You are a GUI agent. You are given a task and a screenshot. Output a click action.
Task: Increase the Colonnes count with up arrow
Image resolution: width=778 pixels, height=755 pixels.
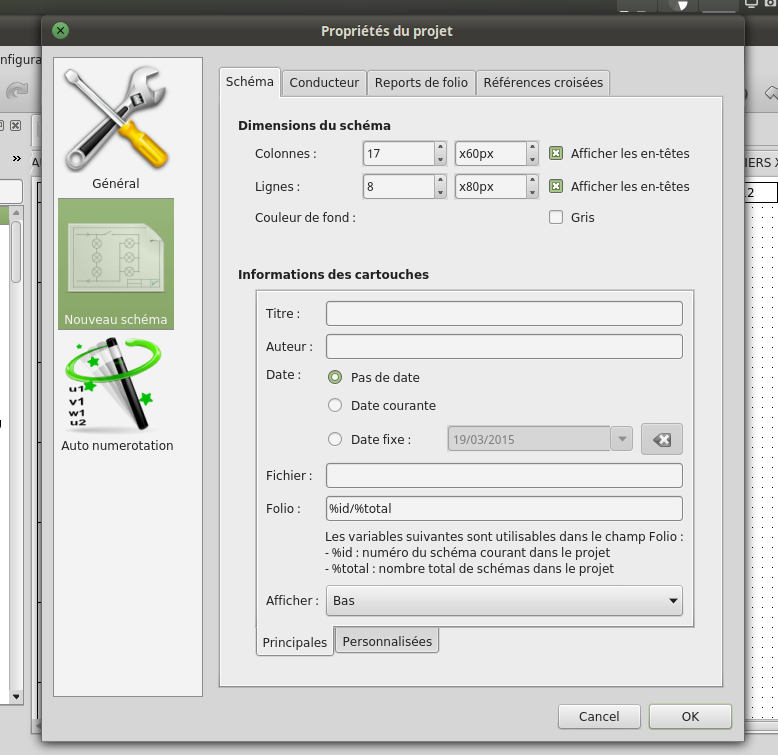click(440, 148)
